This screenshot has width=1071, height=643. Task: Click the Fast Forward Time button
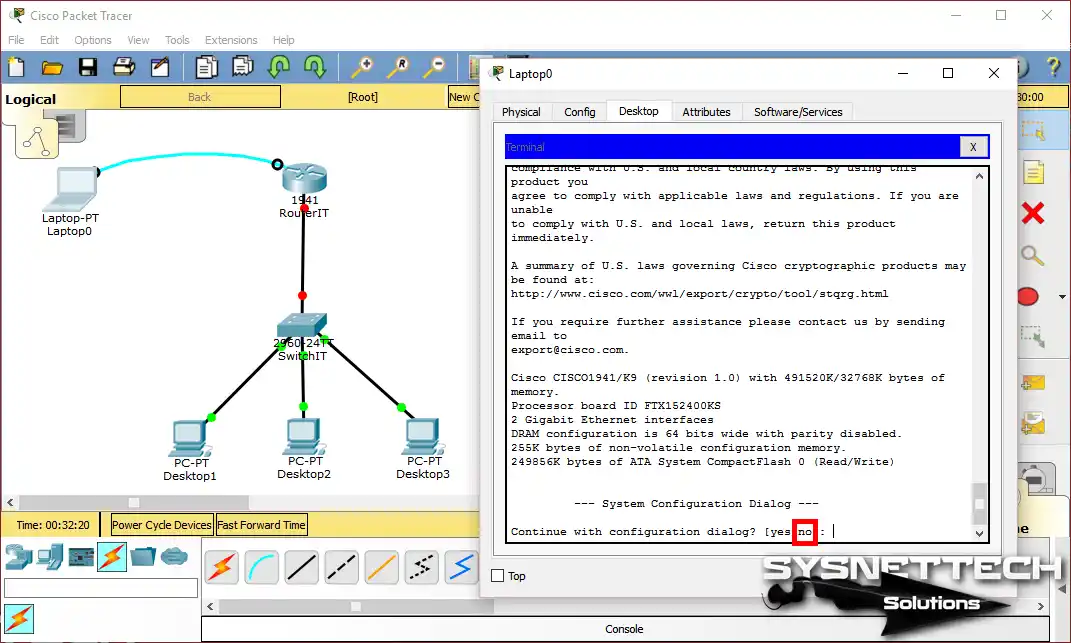261,525
